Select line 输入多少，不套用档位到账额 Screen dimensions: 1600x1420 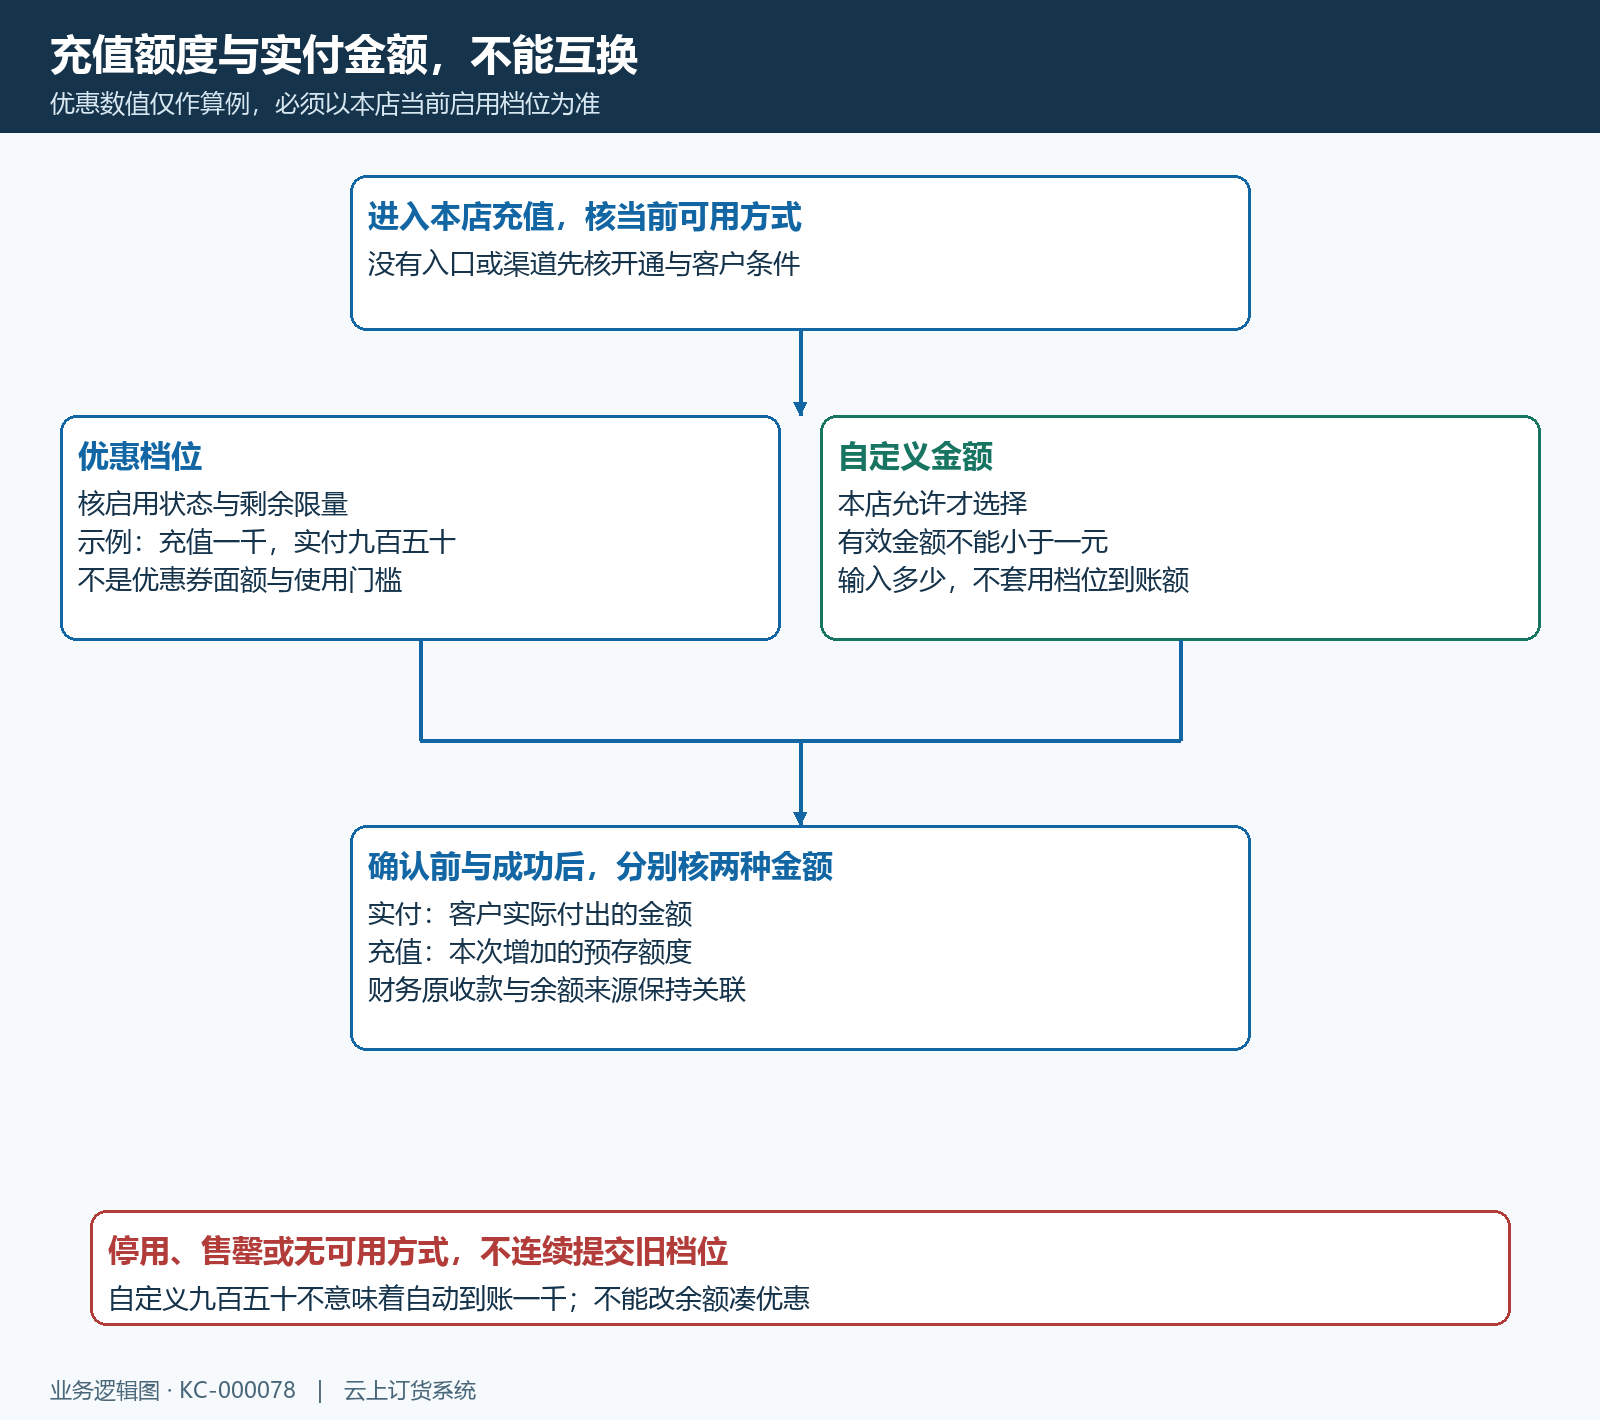(x=1013, y=580)
